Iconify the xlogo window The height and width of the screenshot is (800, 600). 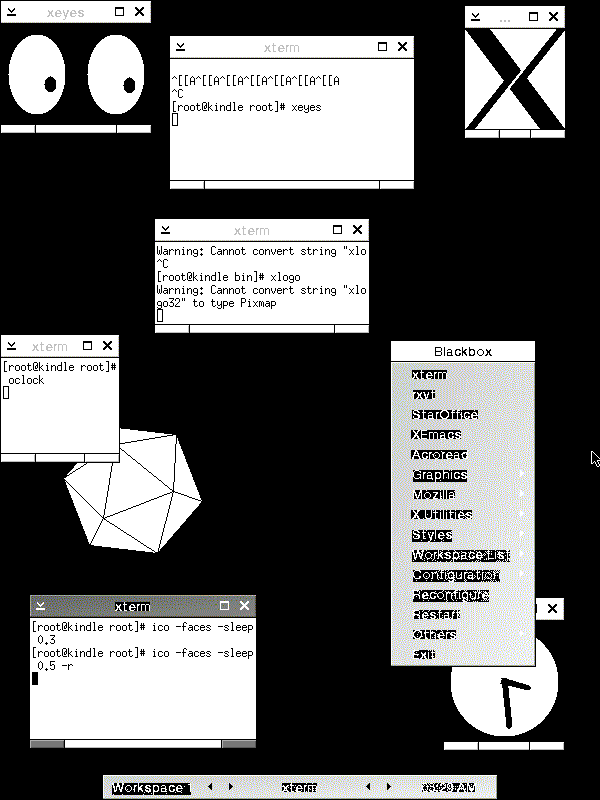476,16
